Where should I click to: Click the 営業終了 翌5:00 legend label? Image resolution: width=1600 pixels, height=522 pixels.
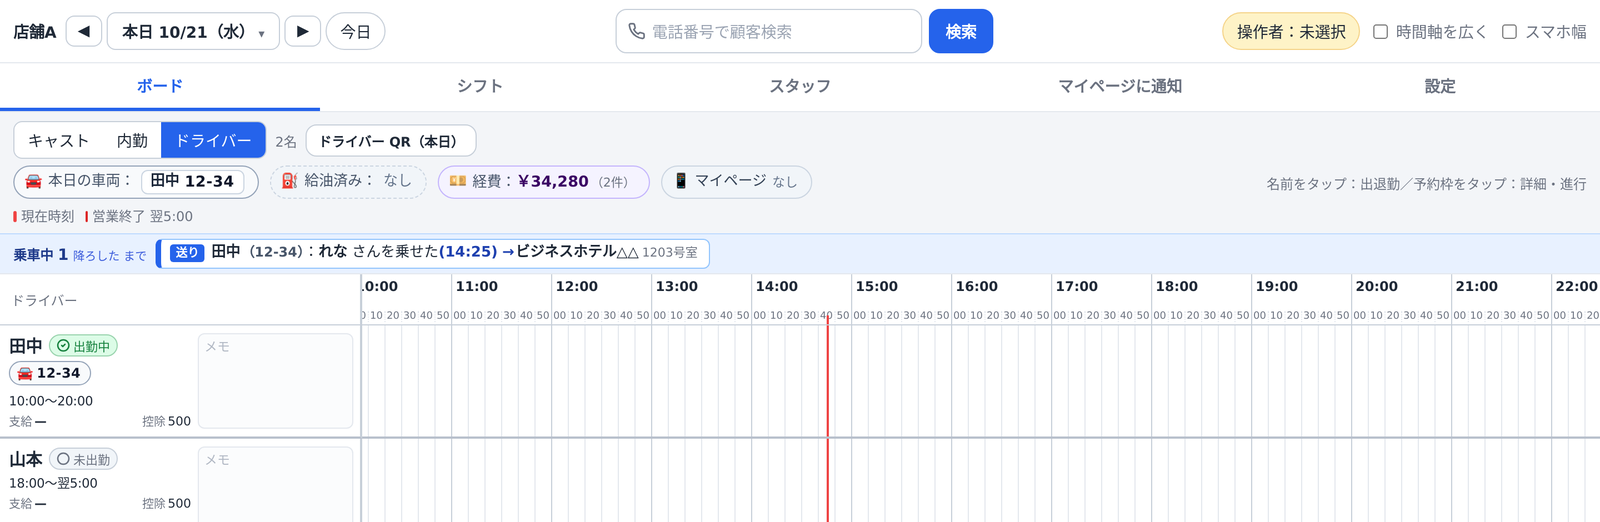(x=139, y=216)
